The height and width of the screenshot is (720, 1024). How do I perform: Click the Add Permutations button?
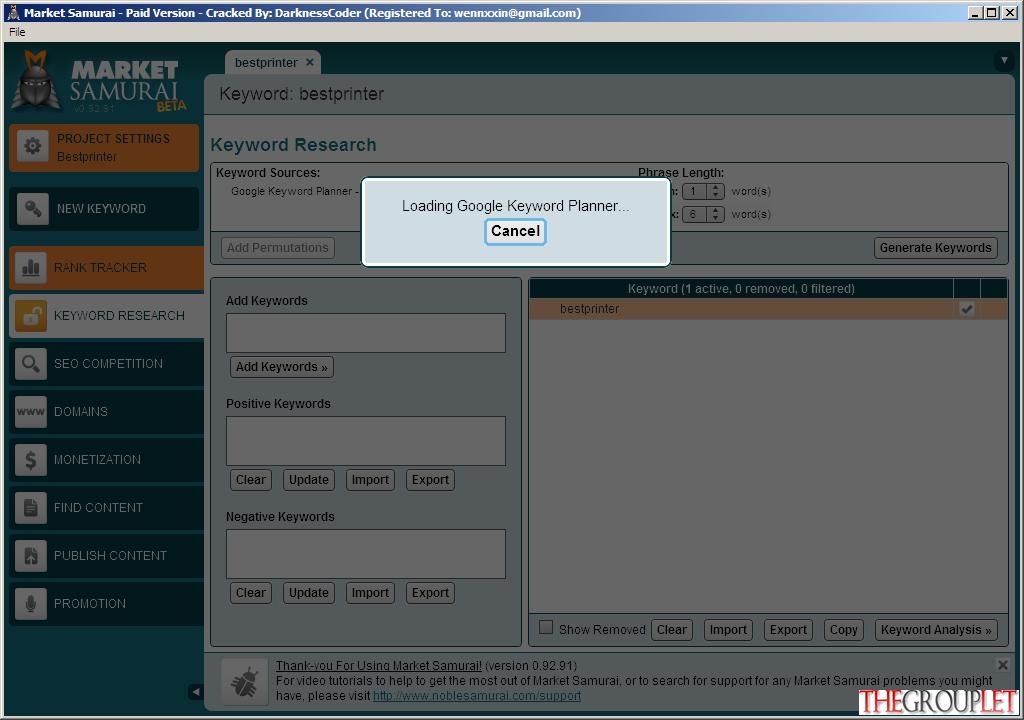(278, 248)
